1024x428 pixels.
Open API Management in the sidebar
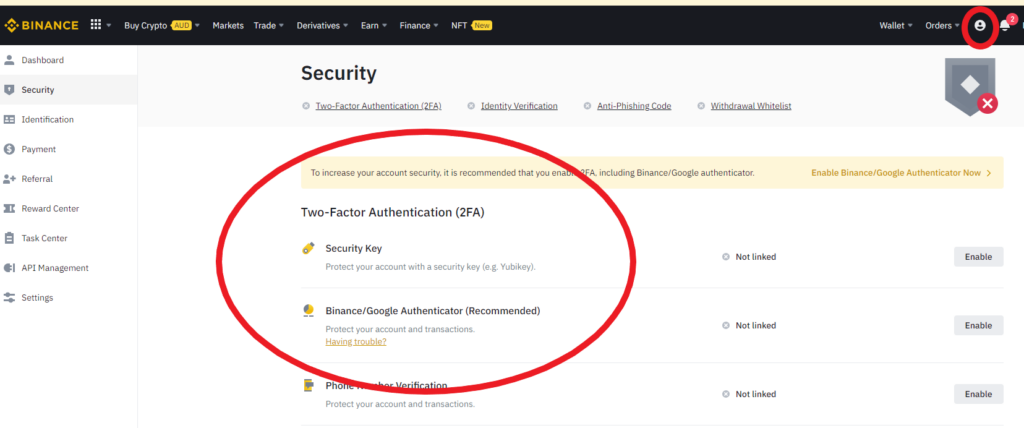tap(55, 268)
